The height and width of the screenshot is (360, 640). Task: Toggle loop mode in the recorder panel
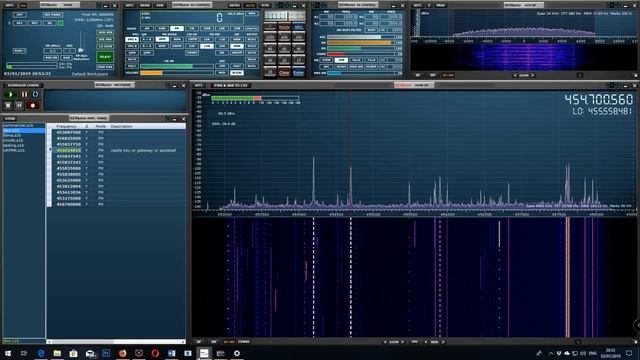click(x=36, y=94)
